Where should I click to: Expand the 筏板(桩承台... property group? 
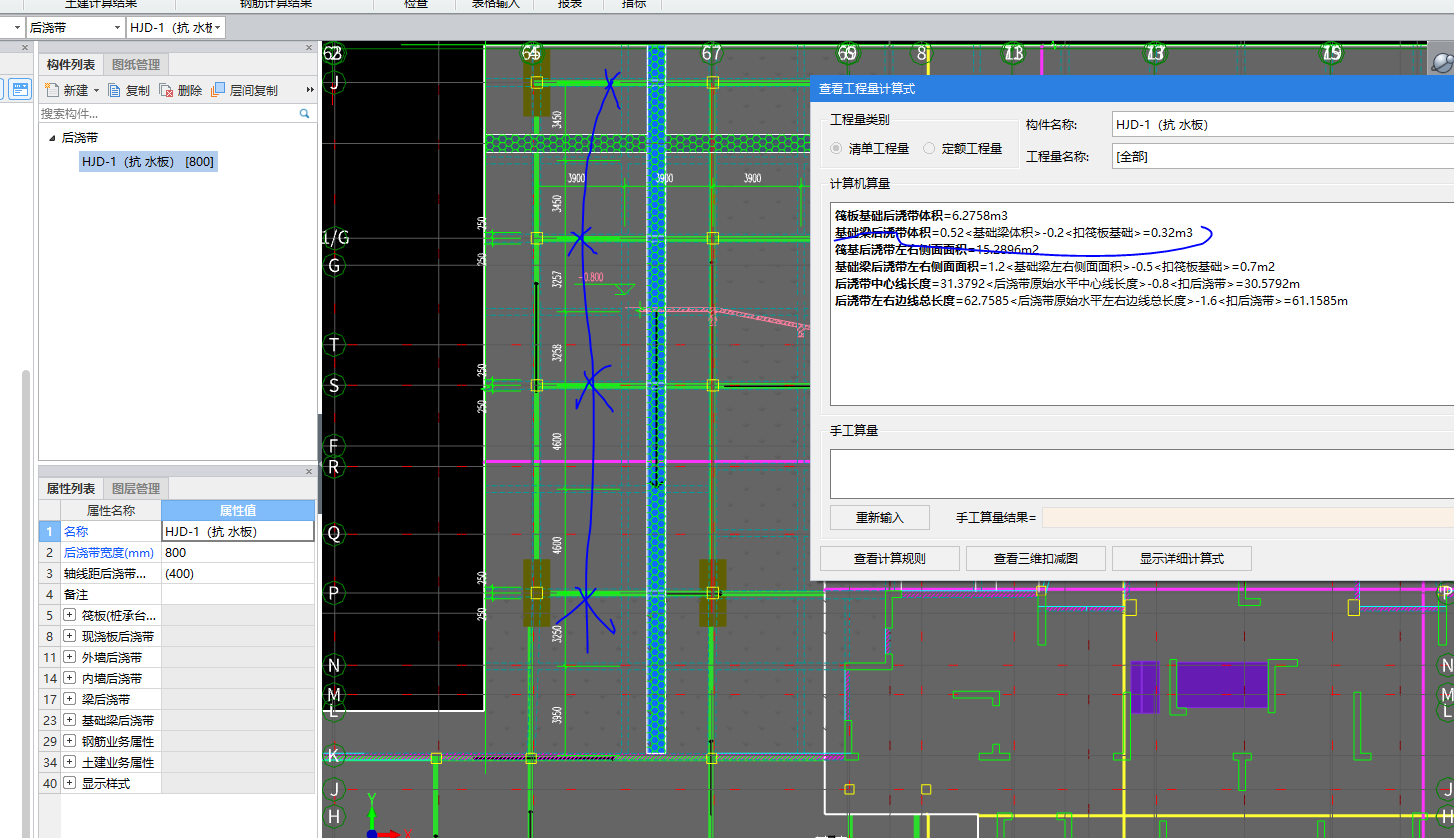pos(70,615)
